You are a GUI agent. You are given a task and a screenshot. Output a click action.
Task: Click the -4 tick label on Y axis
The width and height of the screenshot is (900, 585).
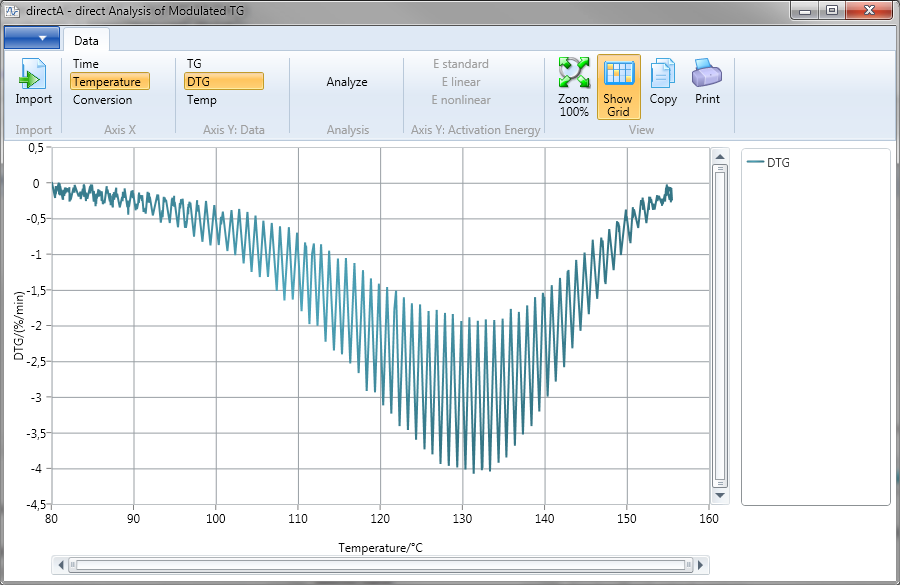36,468
